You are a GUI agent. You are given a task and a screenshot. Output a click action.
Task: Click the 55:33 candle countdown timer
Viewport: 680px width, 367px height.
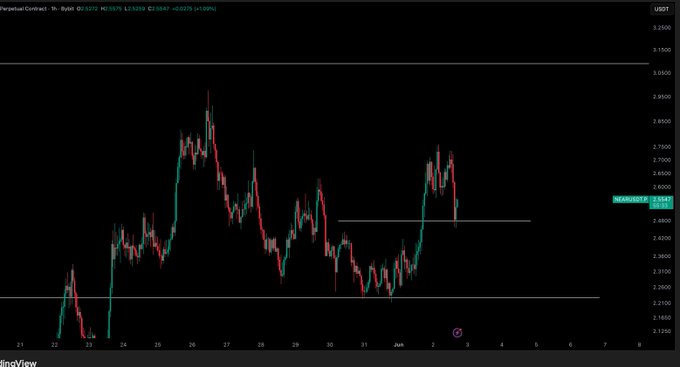660,205
